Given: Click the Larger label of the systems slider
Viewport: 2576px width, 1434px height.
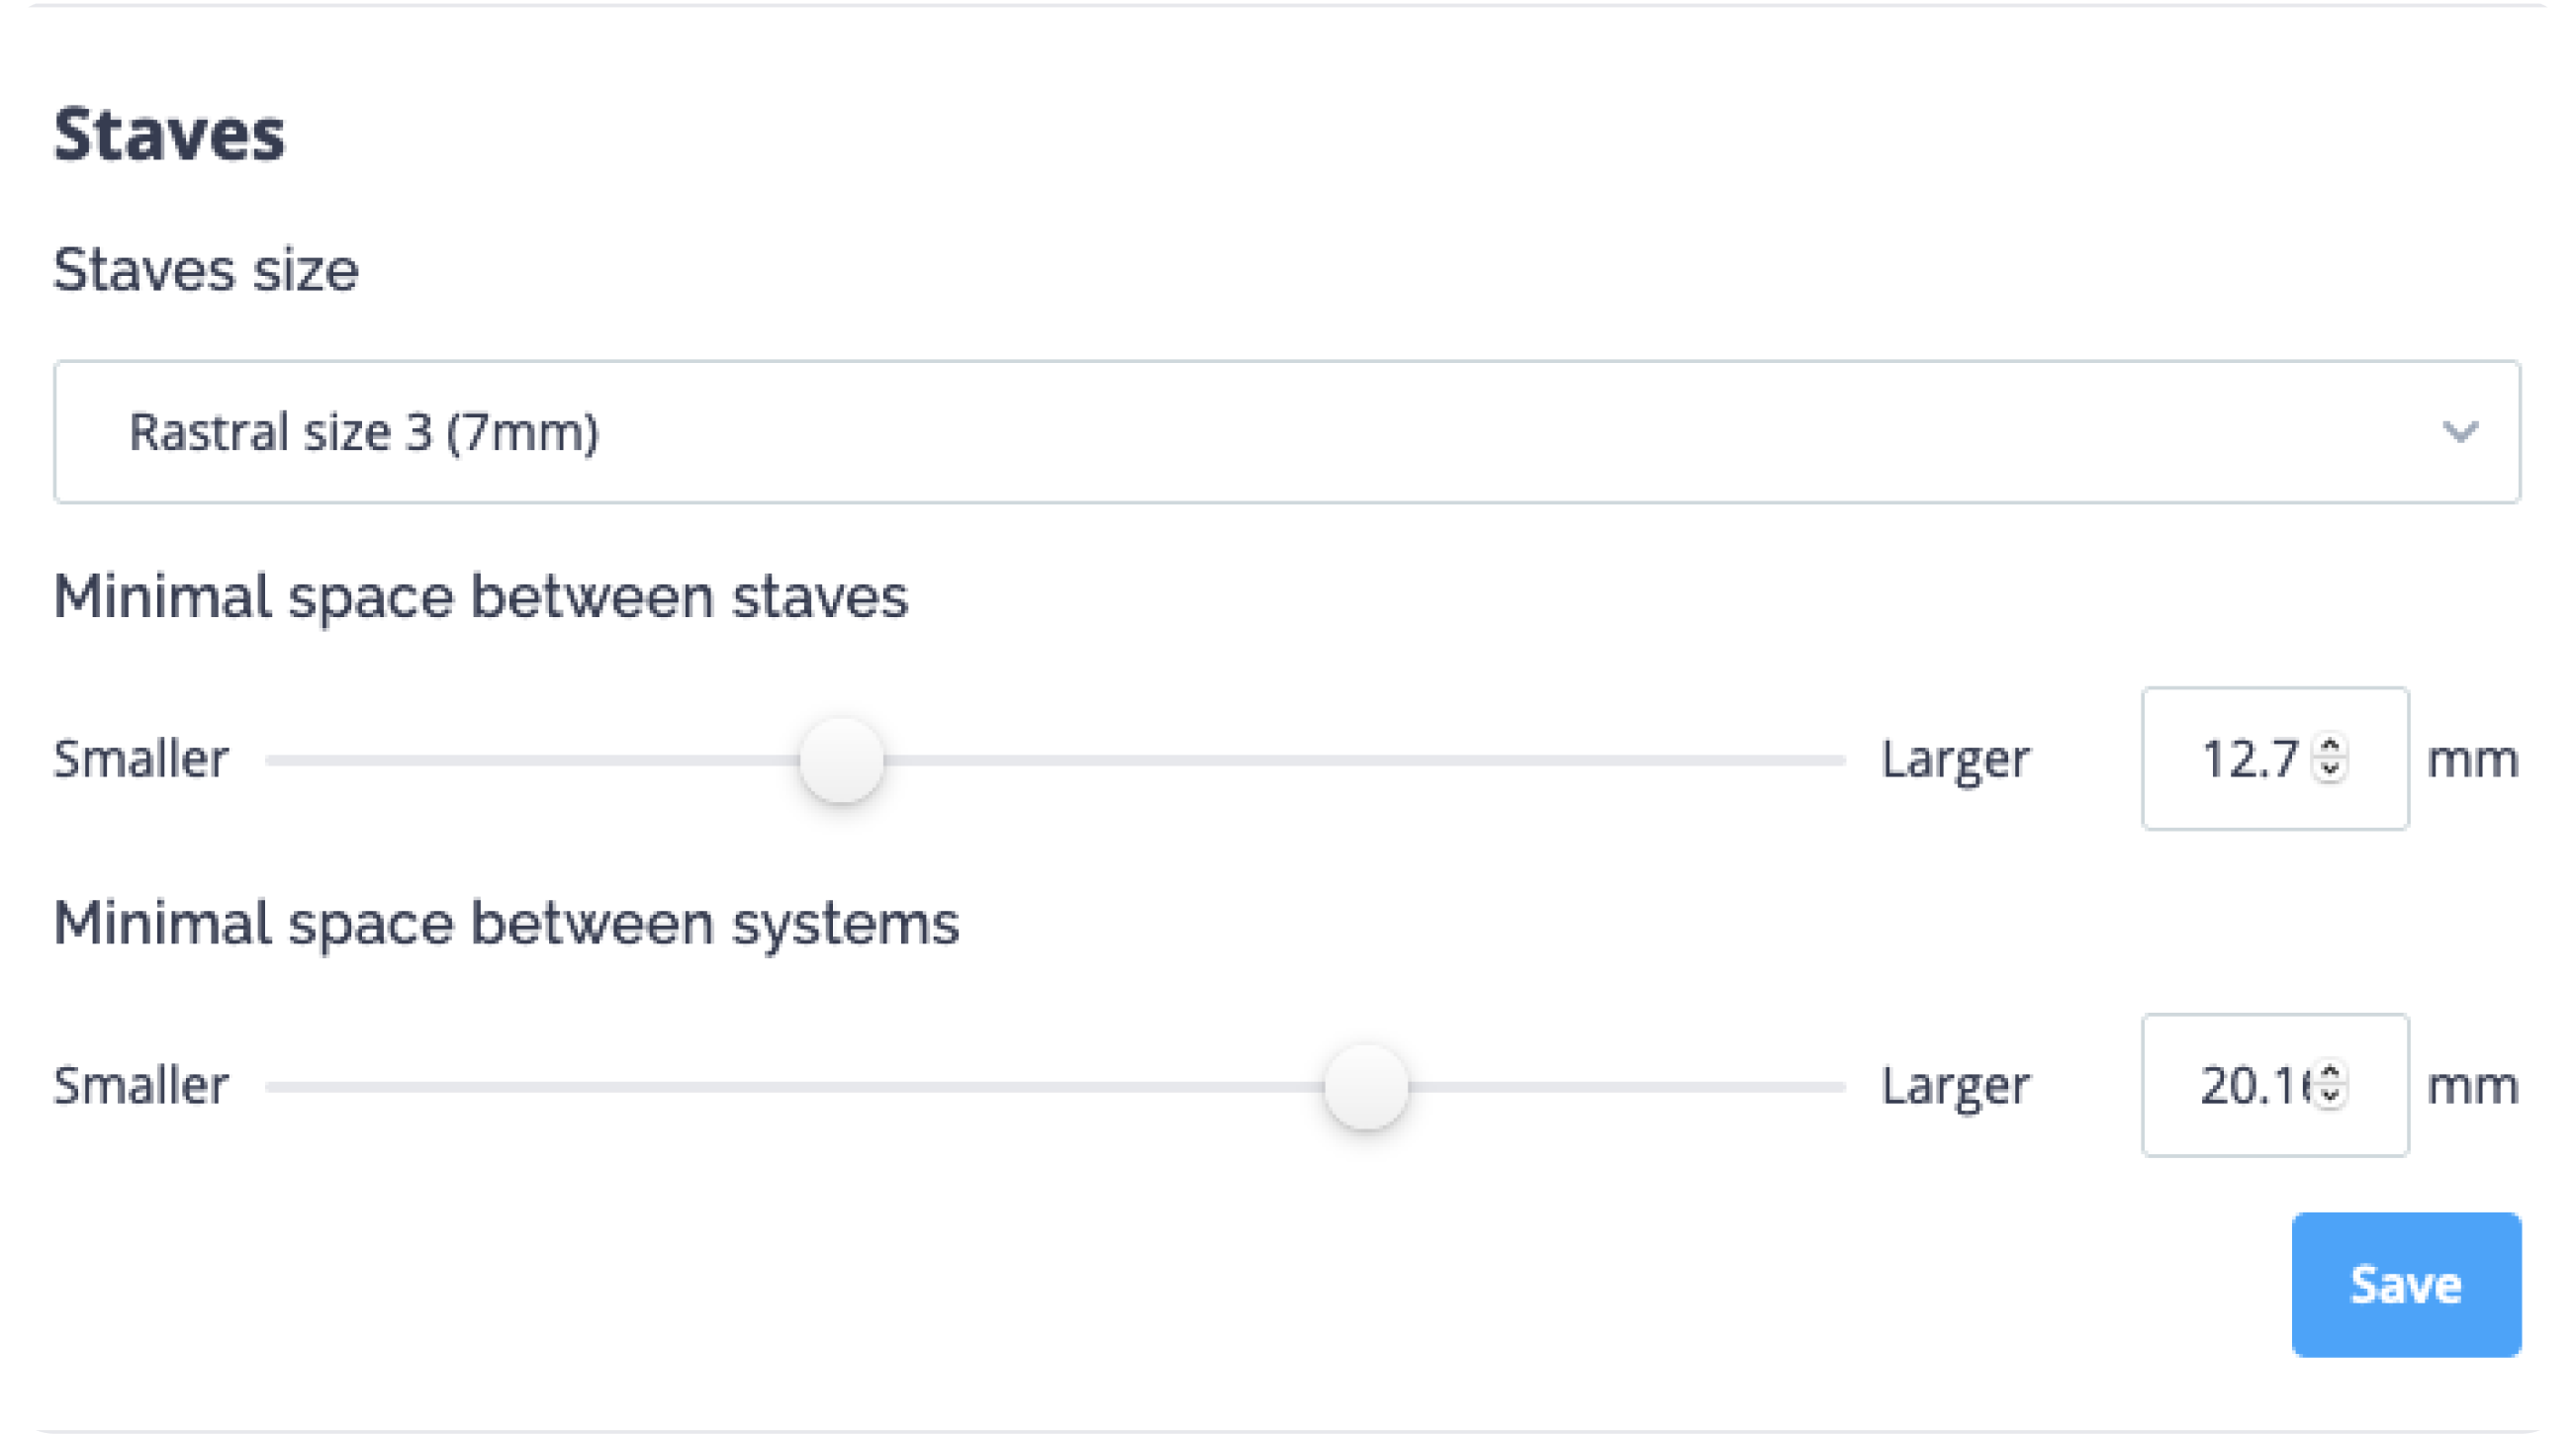Looking at the screenshot, I should pos(1955,1085).
